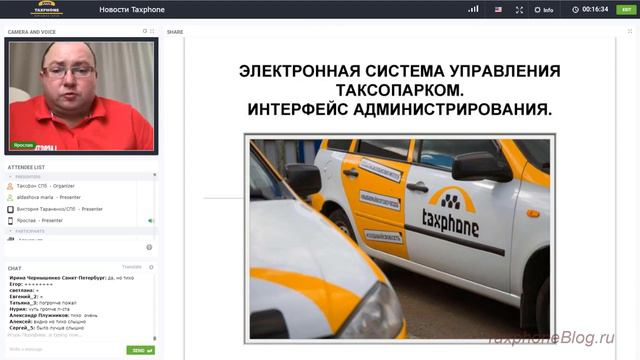The width and height of the screenshot is (640, 360).
Task: Select aldashova maria Presenter attendee row
Action: click(x=80, y=198)
